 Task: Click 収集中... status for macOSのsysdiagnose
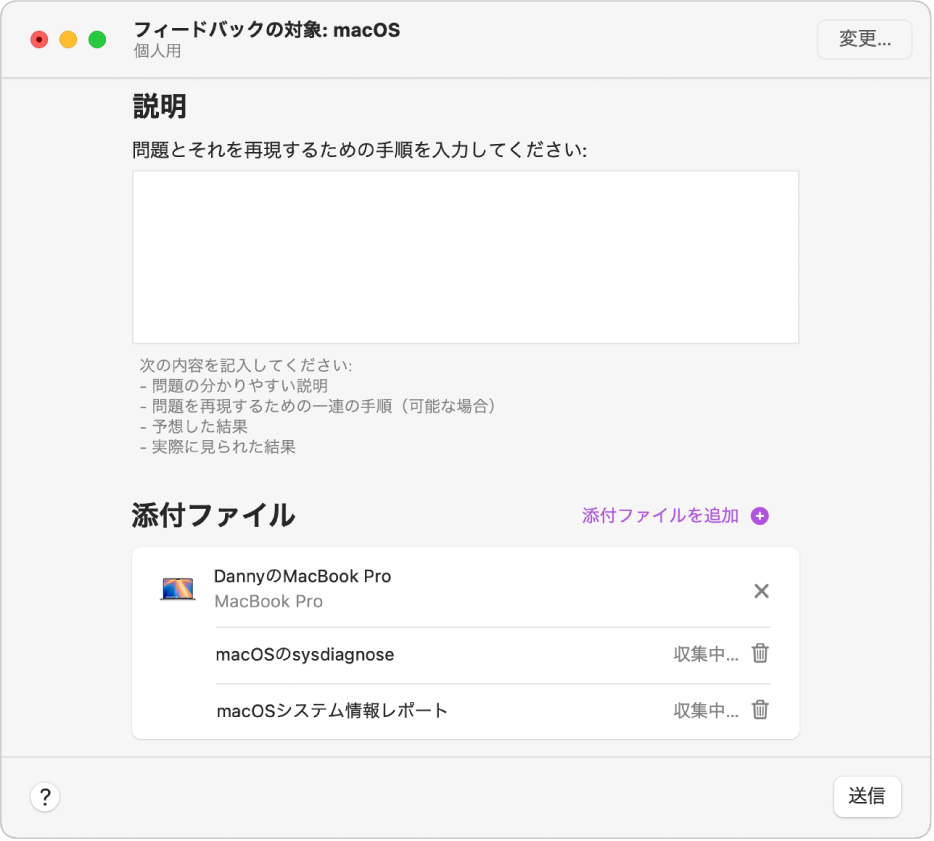(706, 655)
